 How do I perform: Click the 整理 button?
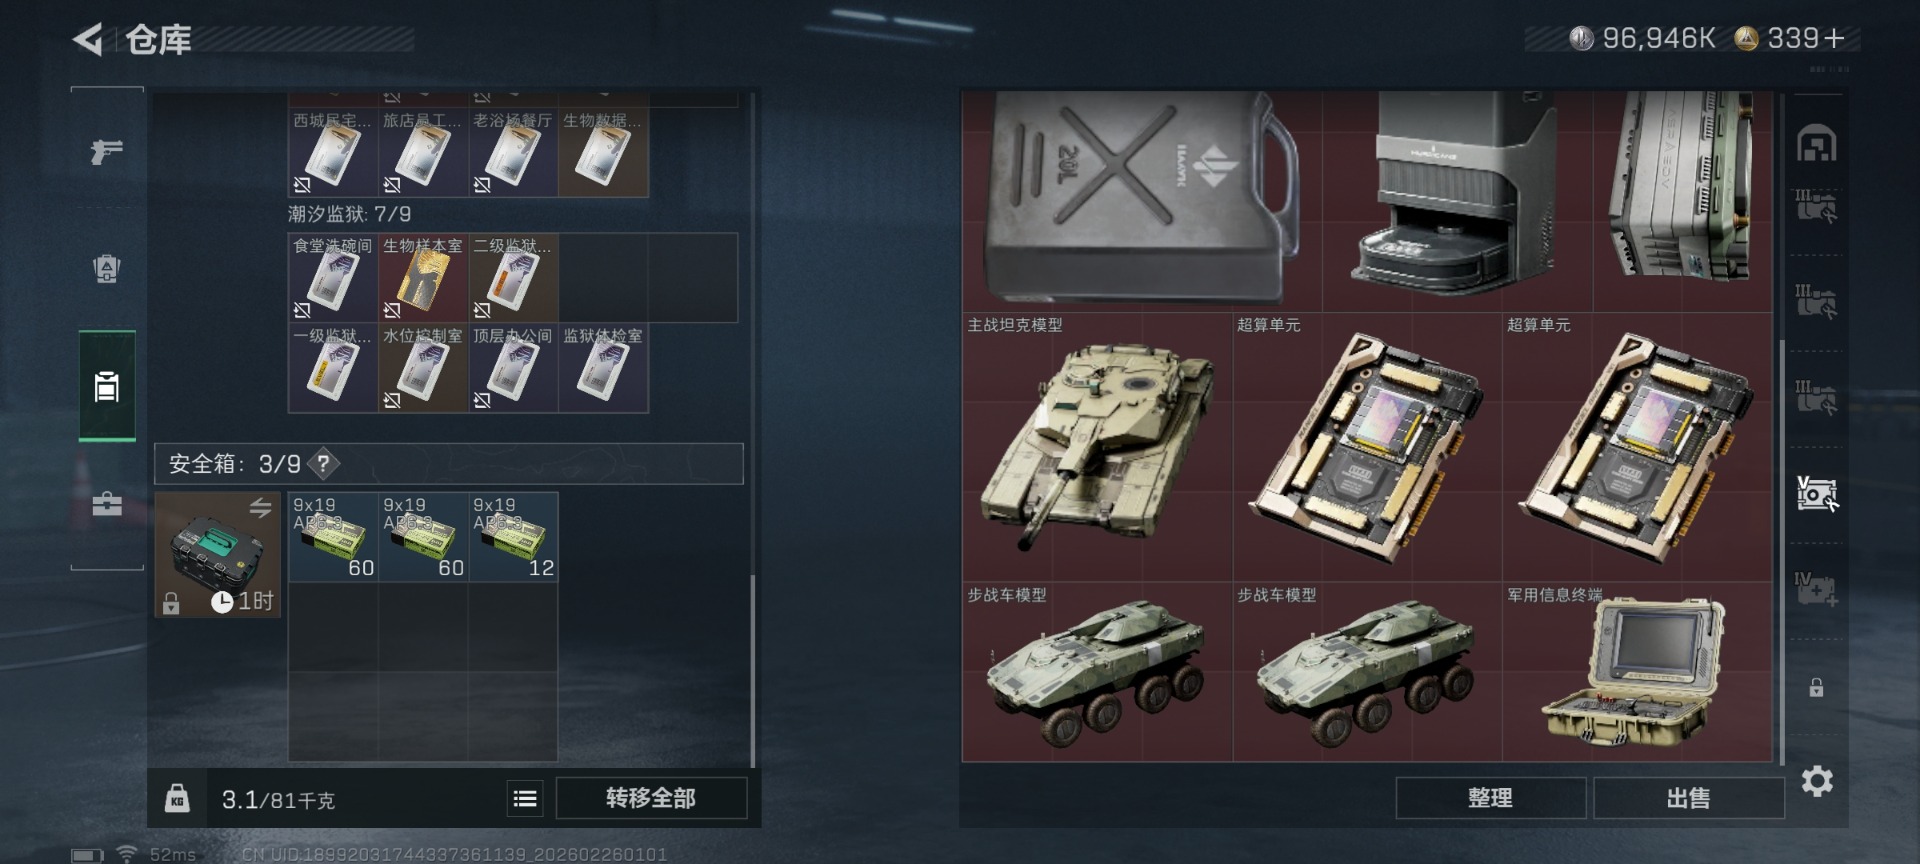(1490, 798)
